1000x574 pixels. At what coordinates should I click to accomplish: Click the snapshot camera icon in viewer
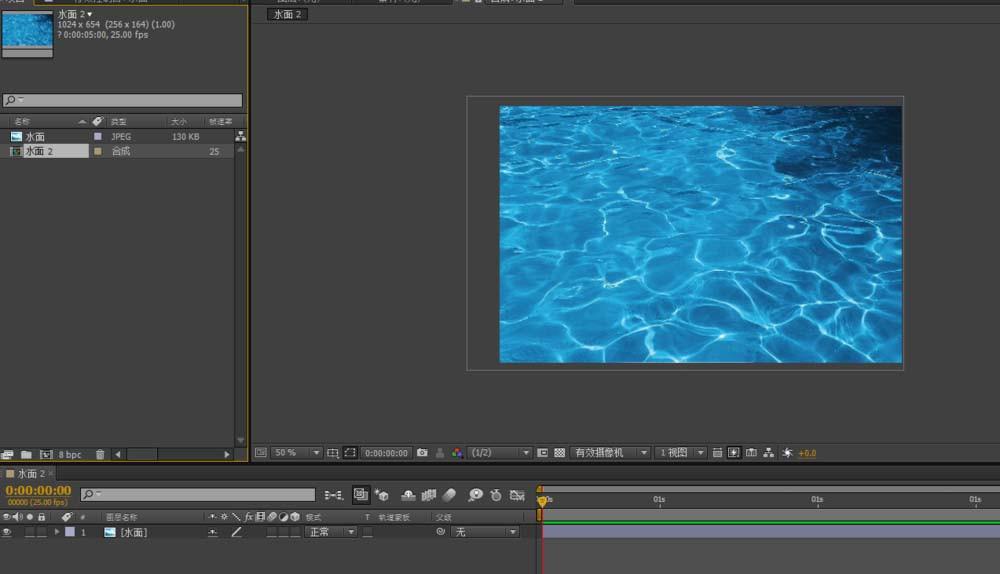(423, 453)
